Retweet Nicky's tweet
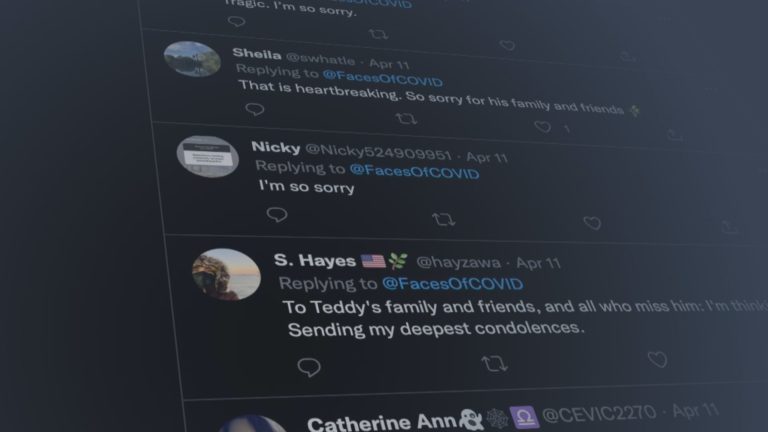Image resolution: width=768 pixels, height=432 pixels. tap(444, 219)
